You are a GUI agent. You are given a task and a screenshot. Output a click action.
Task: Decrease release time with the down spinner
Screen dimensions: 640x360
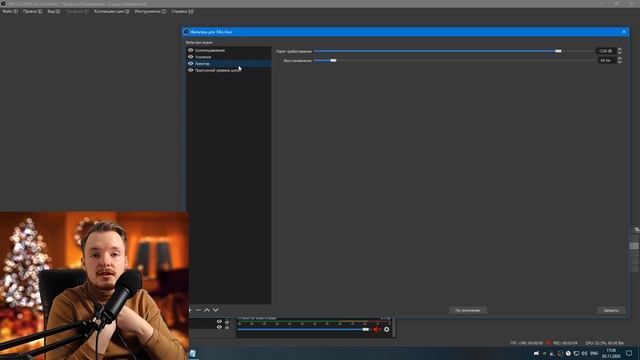click(x=620, y=62)
